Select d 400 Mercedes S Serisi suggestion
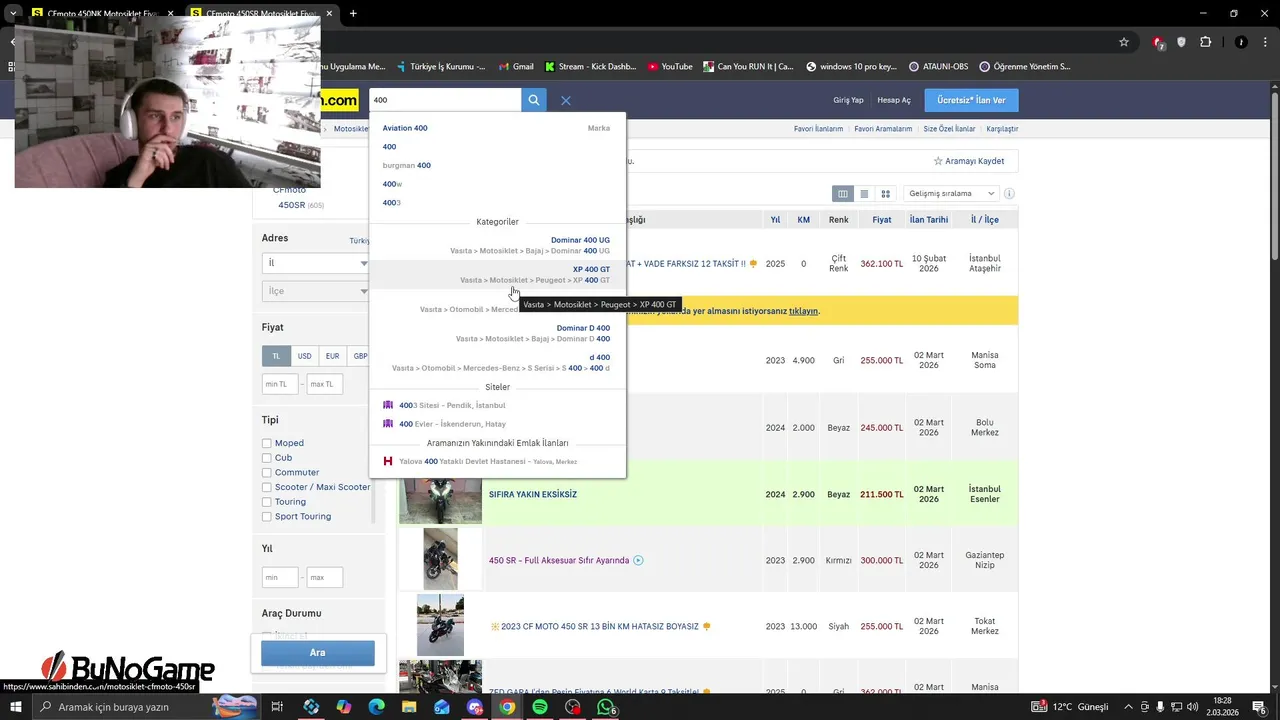The image size is (1280, 720). [497, 362]
